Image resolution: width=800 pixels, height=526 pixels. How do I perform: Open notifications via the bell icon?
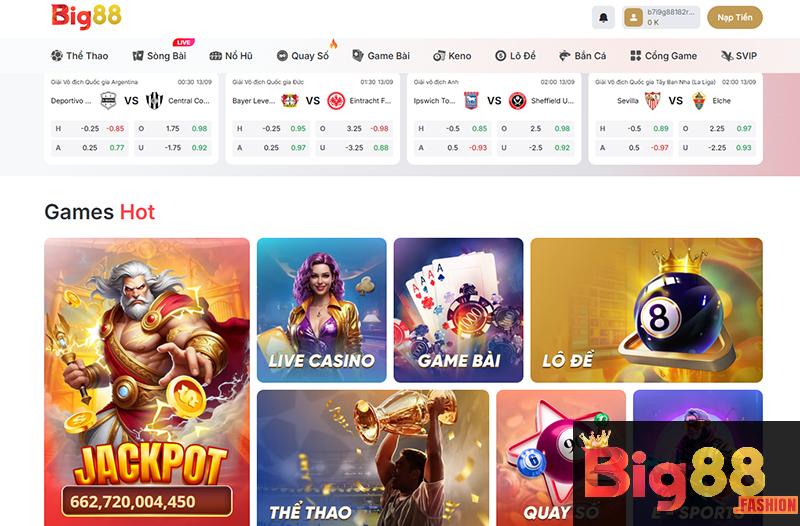pos(603,18)
